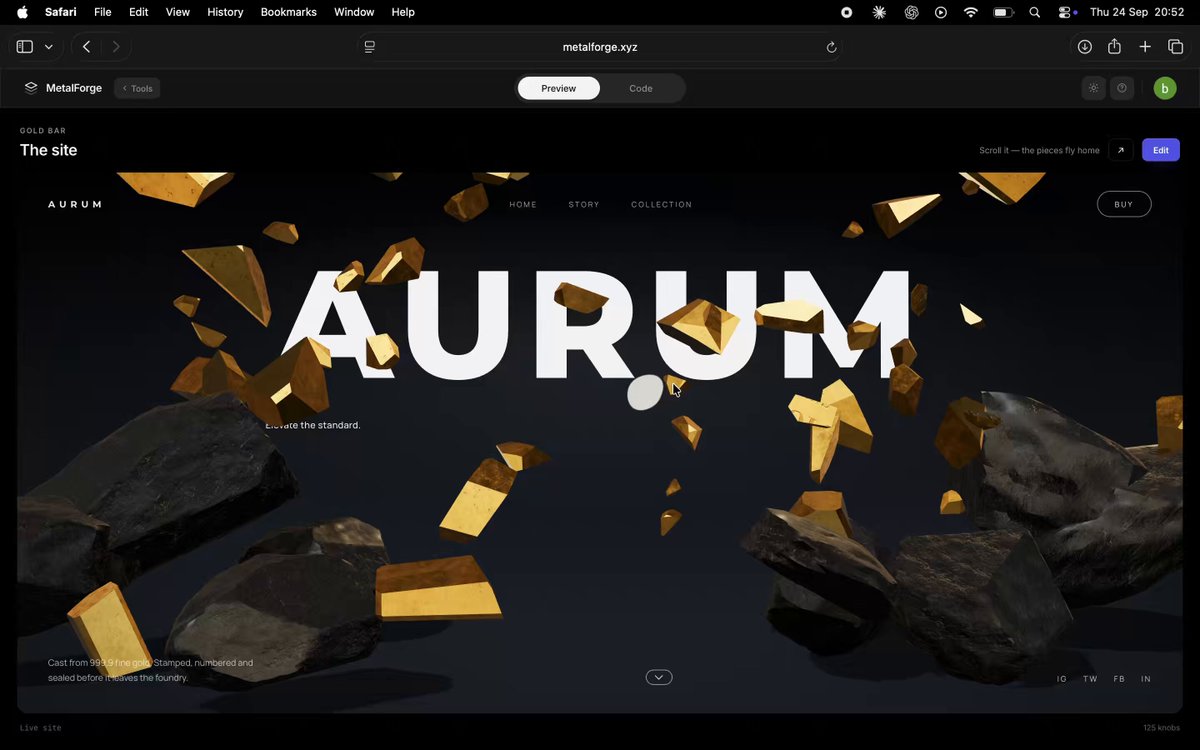Image resolution: width=1200 pixels, height=750 pixels.
Task: Click the purple Edit button
Action: (1161, 150)
